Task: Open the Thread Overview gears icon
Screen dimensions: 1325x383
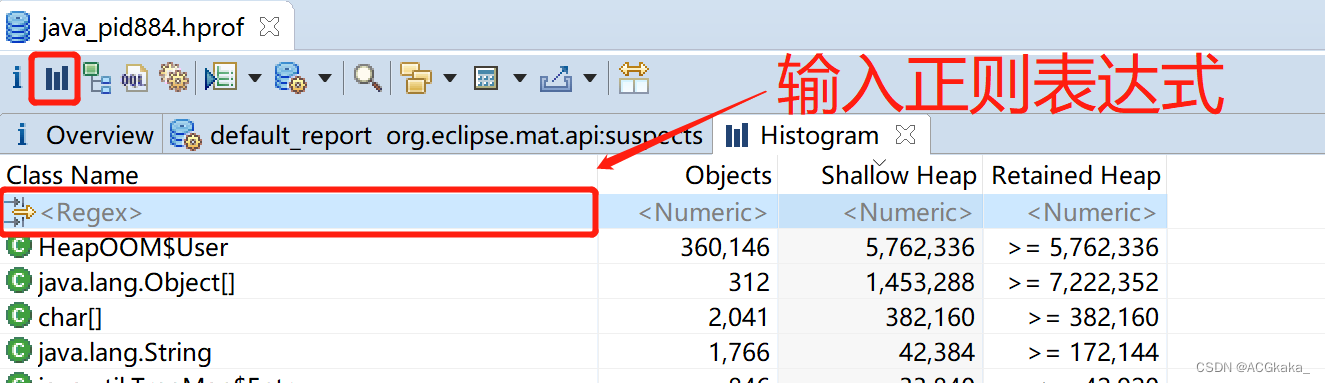Action: [x=174, y=77]
